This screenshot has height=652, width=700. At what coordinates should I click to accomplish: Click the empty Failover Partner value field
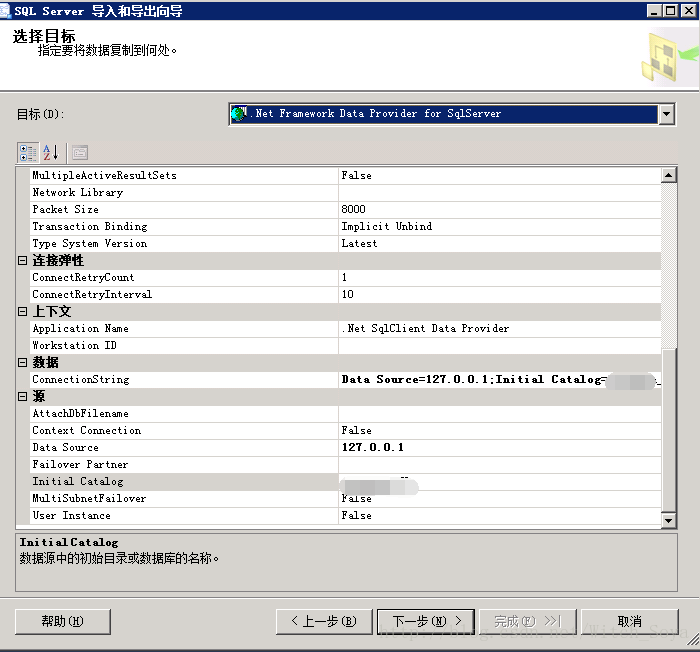coord(500,464)
